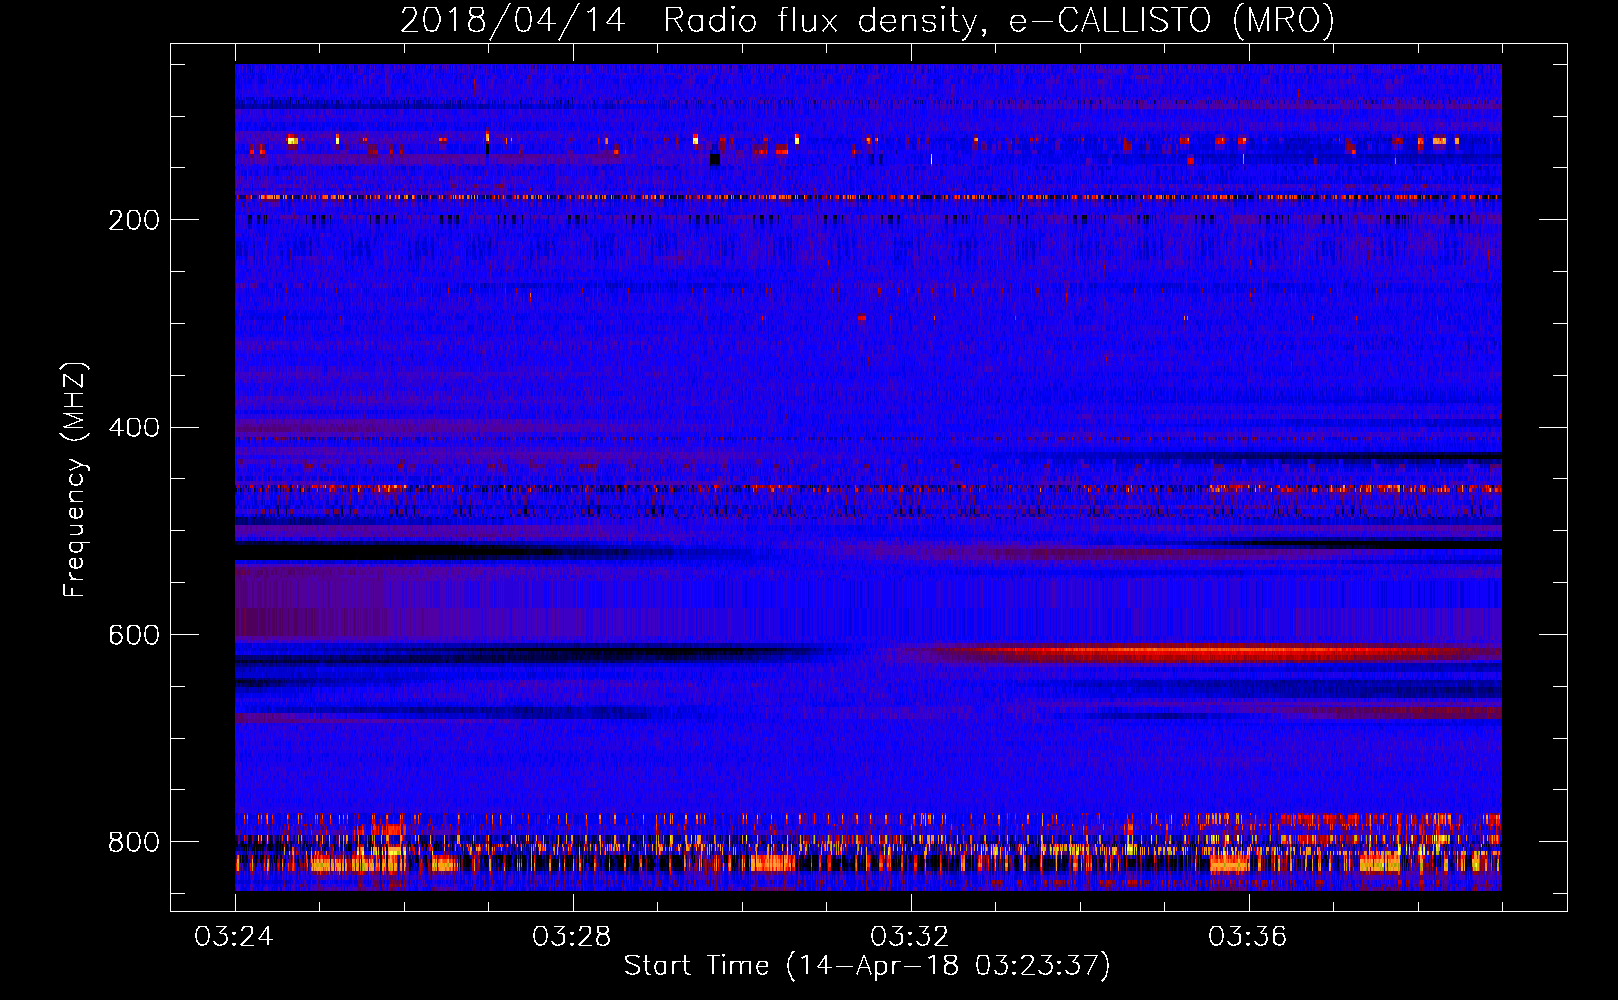1618x1000 pixels.
Task: Click the 03:32 time tick label
Action: (910, 937)
